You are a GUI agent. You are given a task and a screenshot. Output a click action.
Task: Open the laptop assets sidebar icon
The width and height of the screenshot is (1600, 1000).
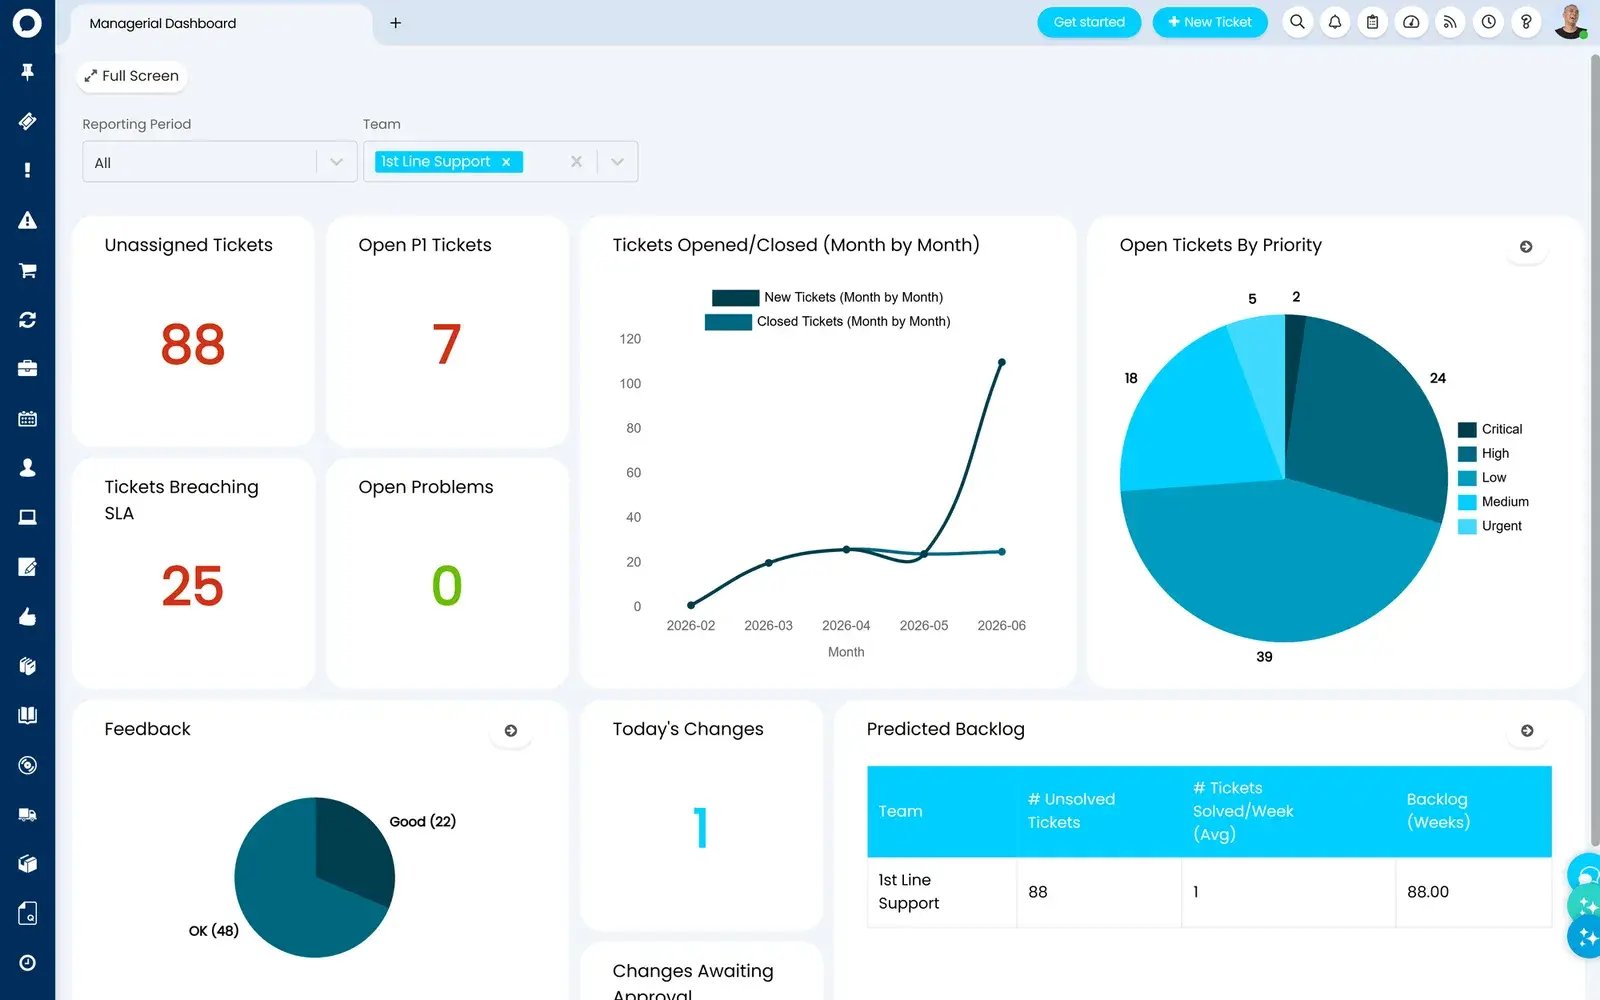pyautogui.click(x=27, y=517)
